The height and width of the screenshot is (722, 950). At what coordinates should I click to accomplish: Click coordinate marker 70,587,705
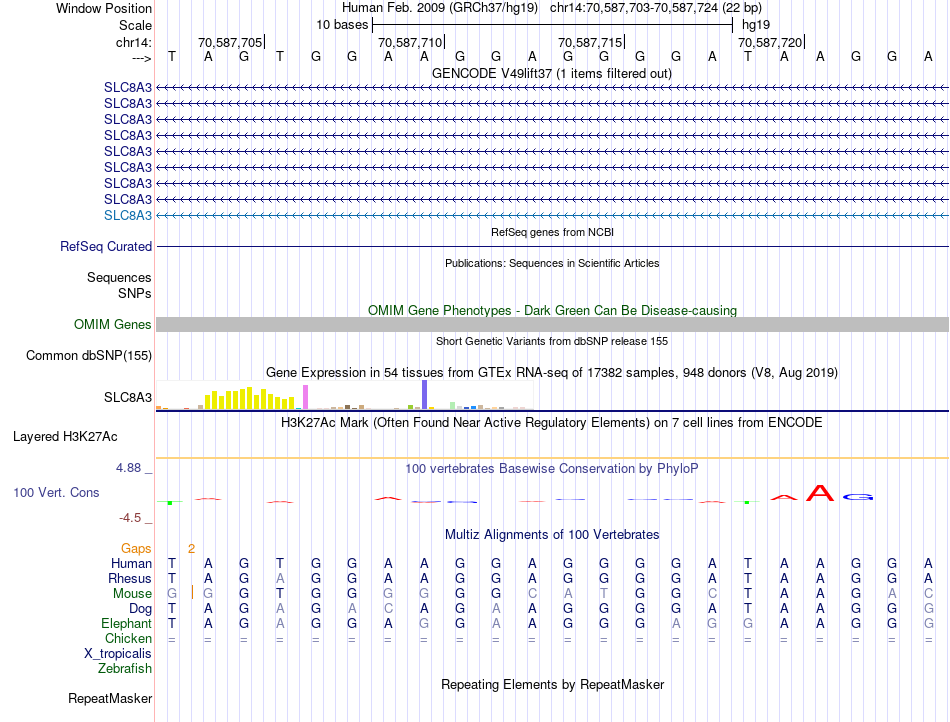230,42
